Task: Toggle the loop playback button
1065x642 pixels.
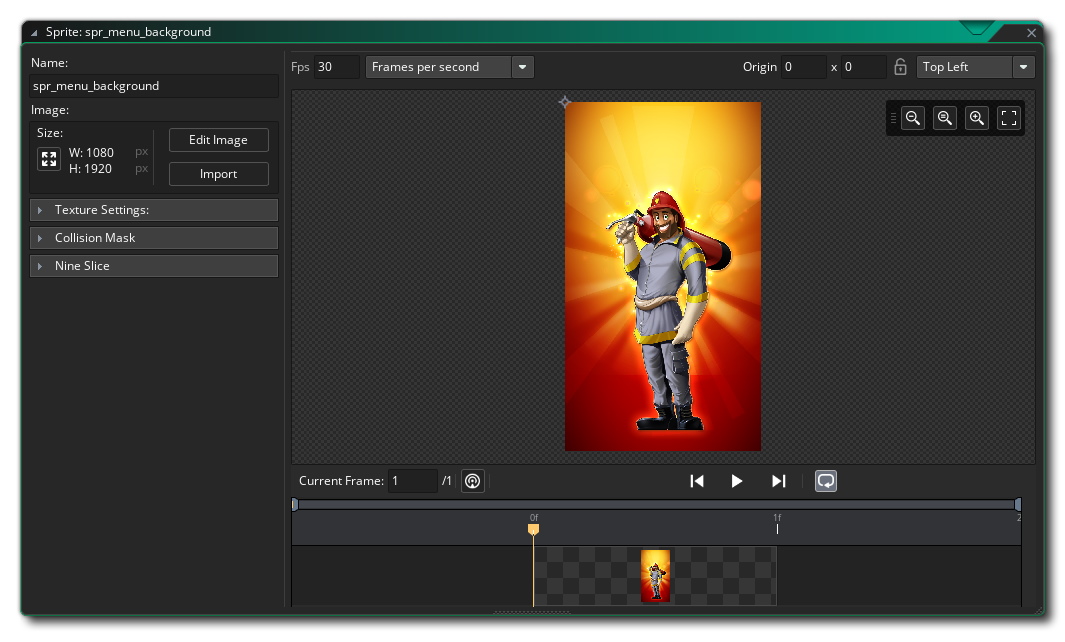Action: 826,481
